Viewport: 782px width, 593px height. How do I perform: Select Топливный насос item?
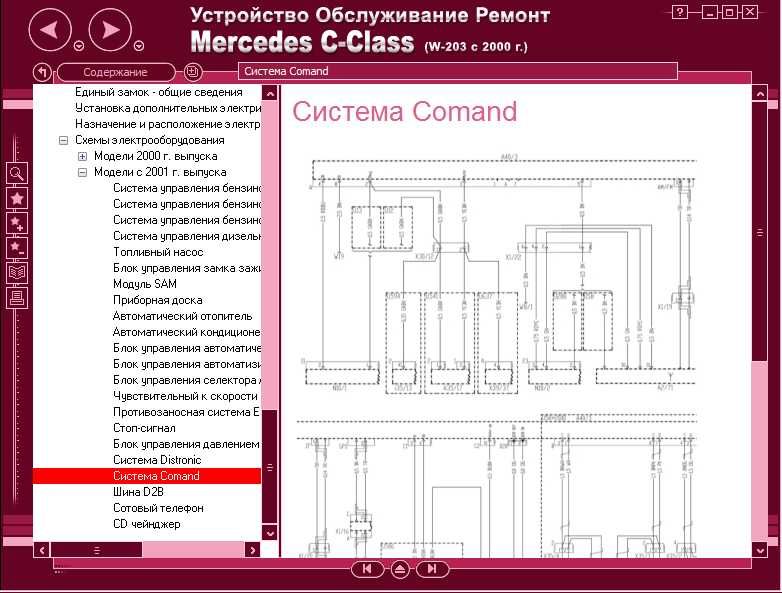point(158,252)
